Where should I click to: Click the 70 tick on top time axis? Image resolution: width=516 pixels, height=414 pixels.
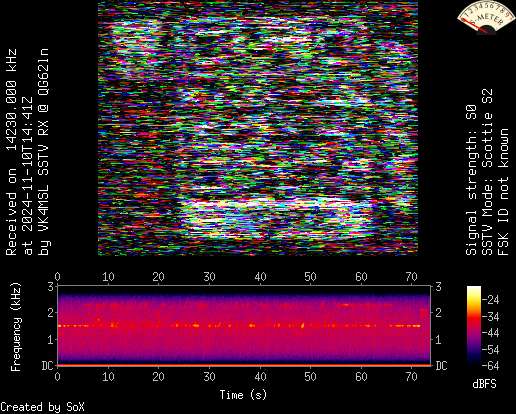(412, 277)
